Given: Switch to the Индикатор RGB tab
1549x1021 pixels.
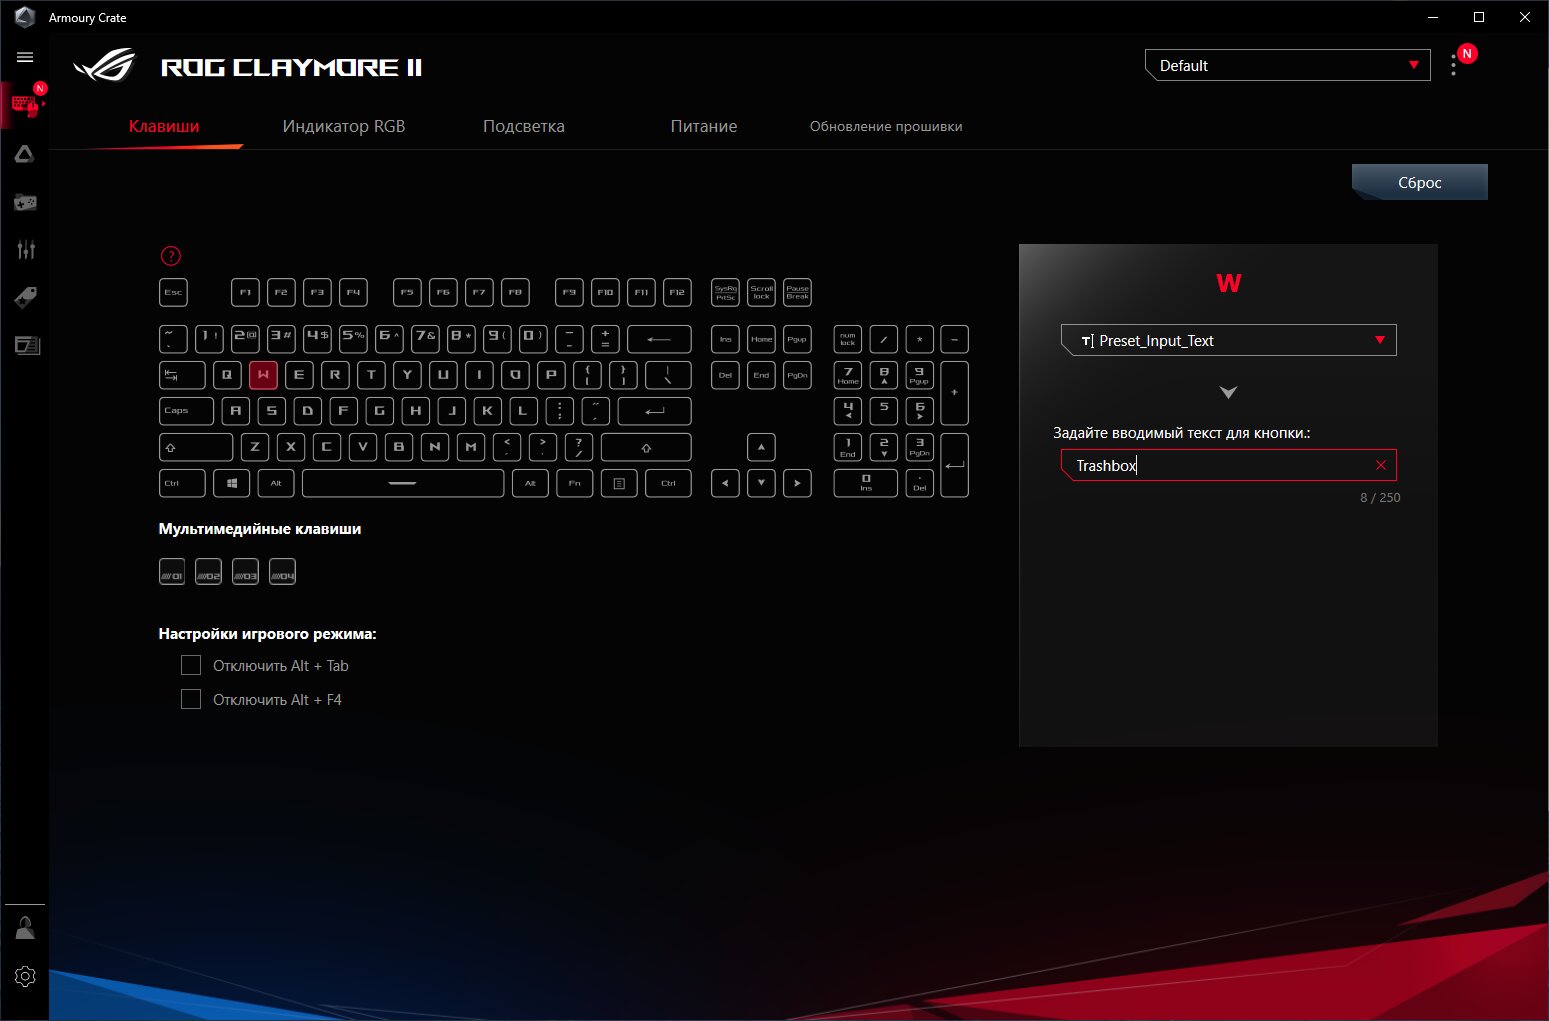Looking at the screenshot, I should pos(344,126).
